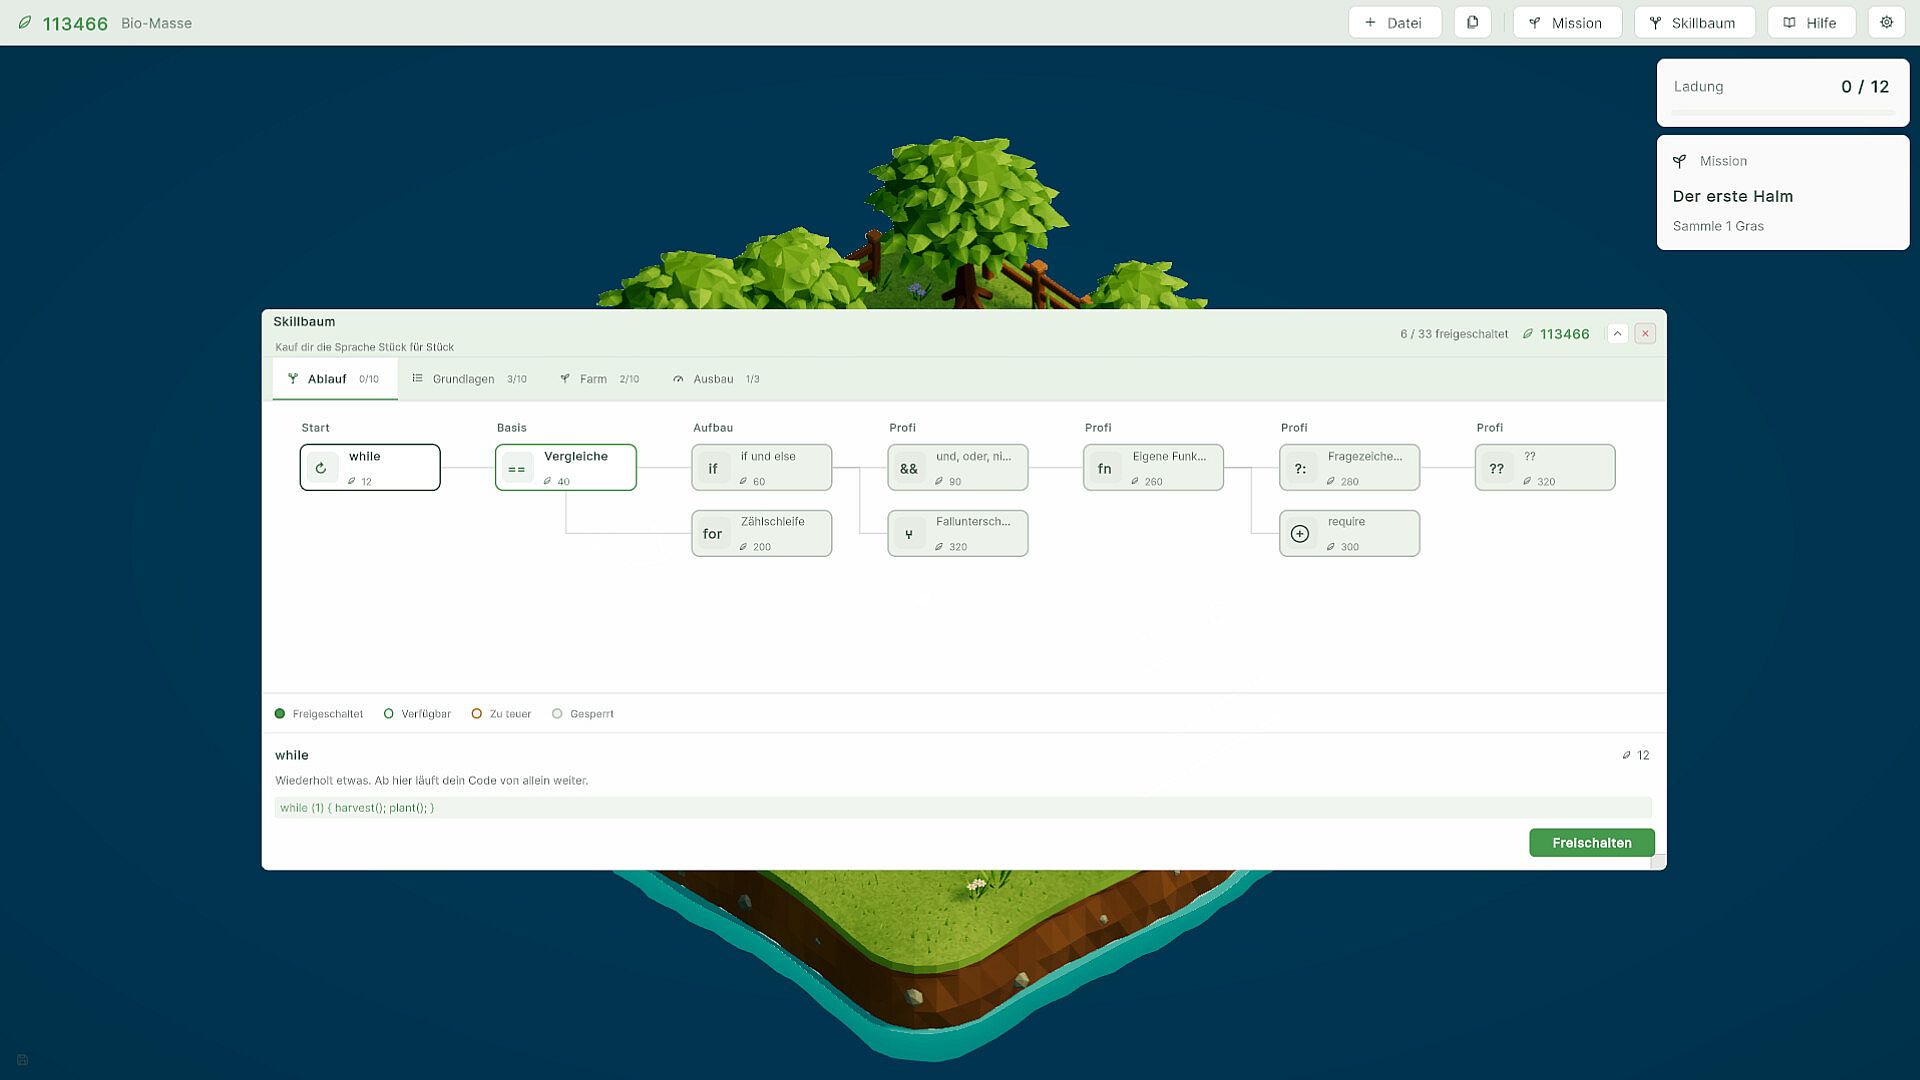This screenshot has height=1080, width=1920.
Task: Select the == Vergleiche skill node
Action: coord(566,467)
